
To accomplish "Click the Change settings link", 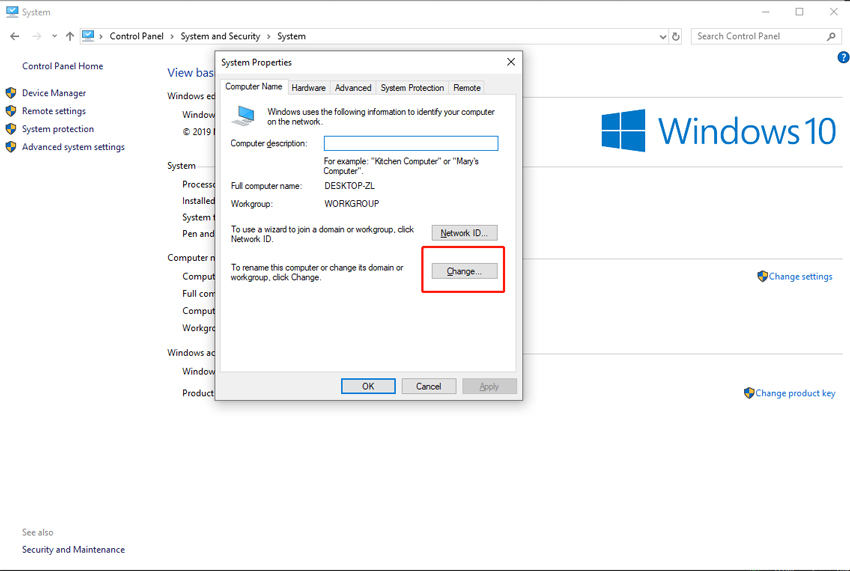I will click(800, 276).
